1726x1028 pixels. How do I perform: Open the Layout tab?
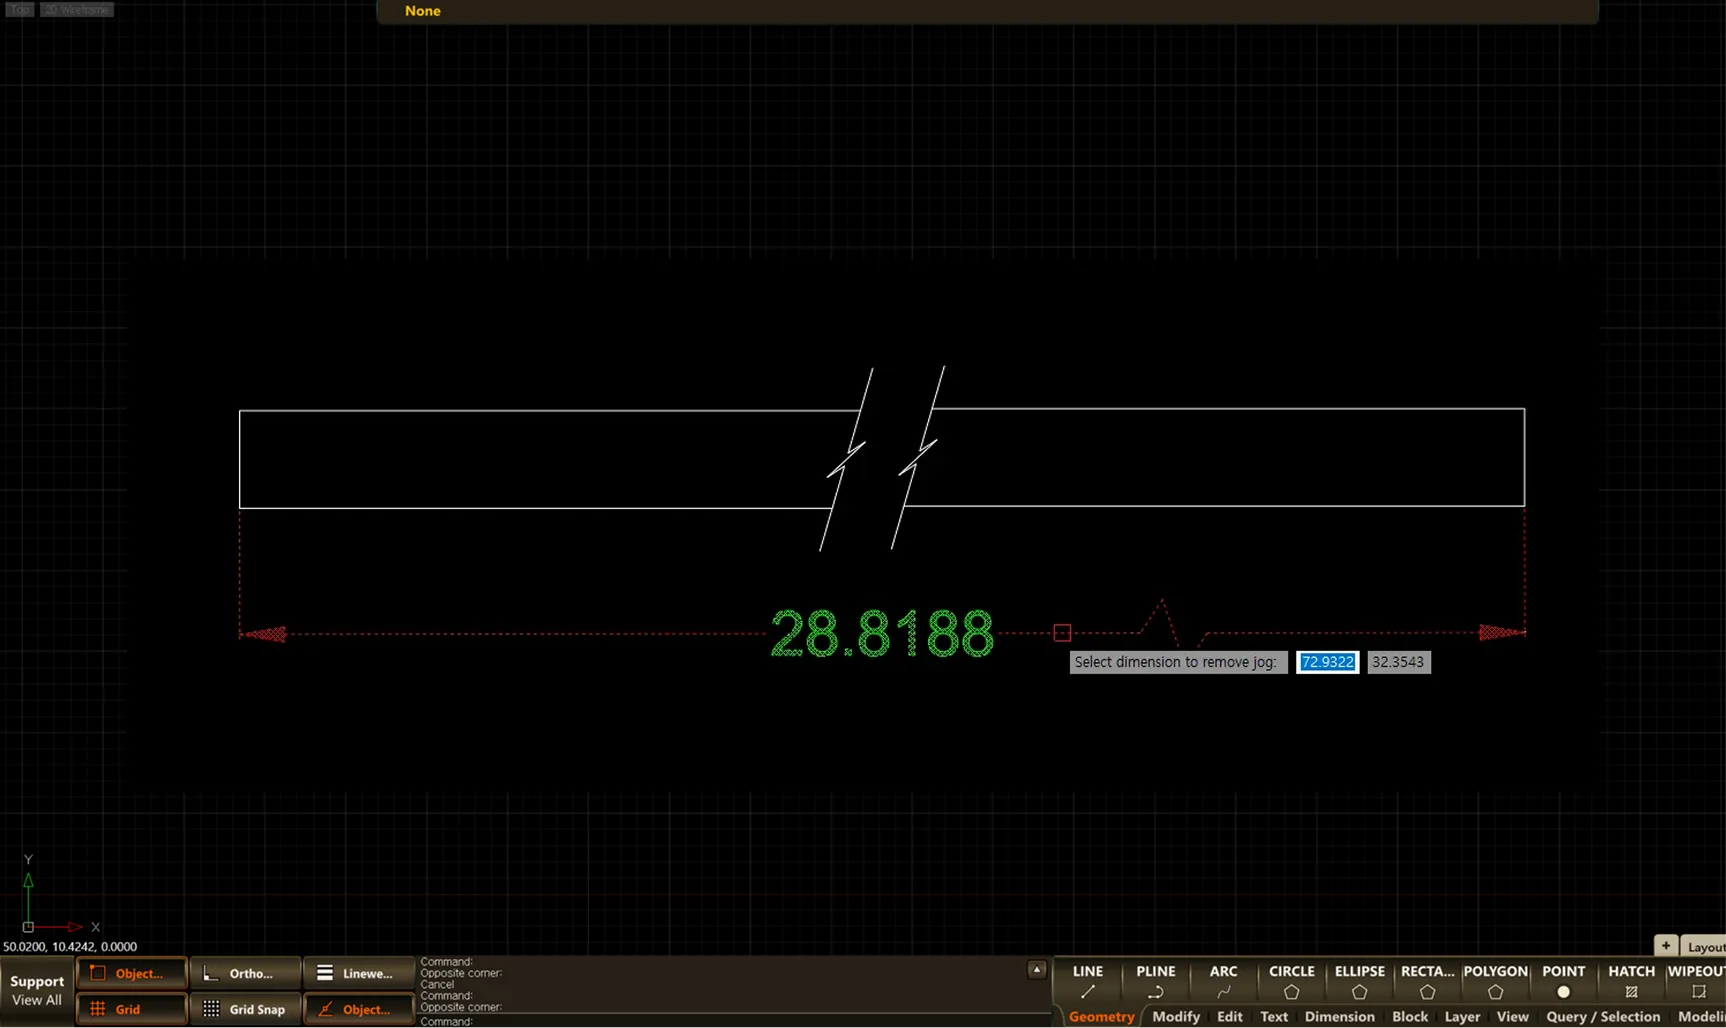[x=1704, y=946]
